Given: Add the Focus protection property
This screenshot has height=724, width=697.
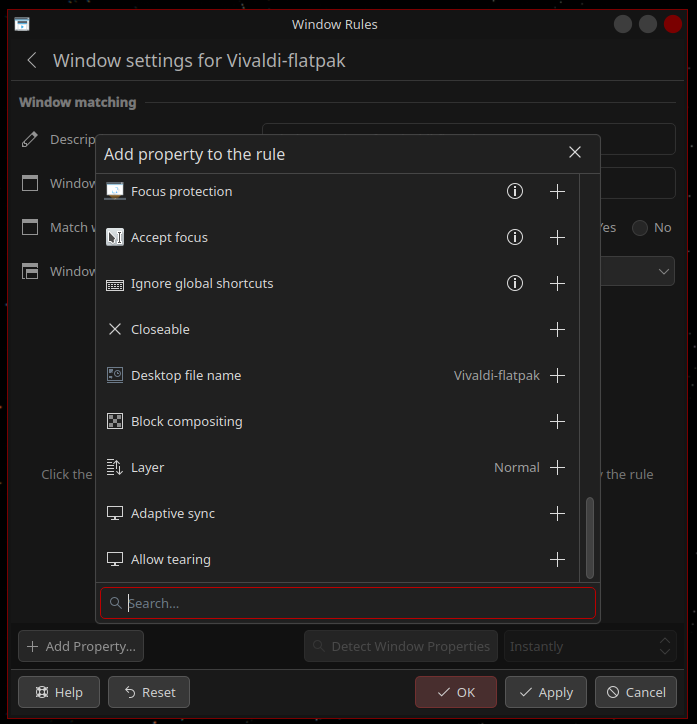Looking at the screenshot, I should (558, 192).
